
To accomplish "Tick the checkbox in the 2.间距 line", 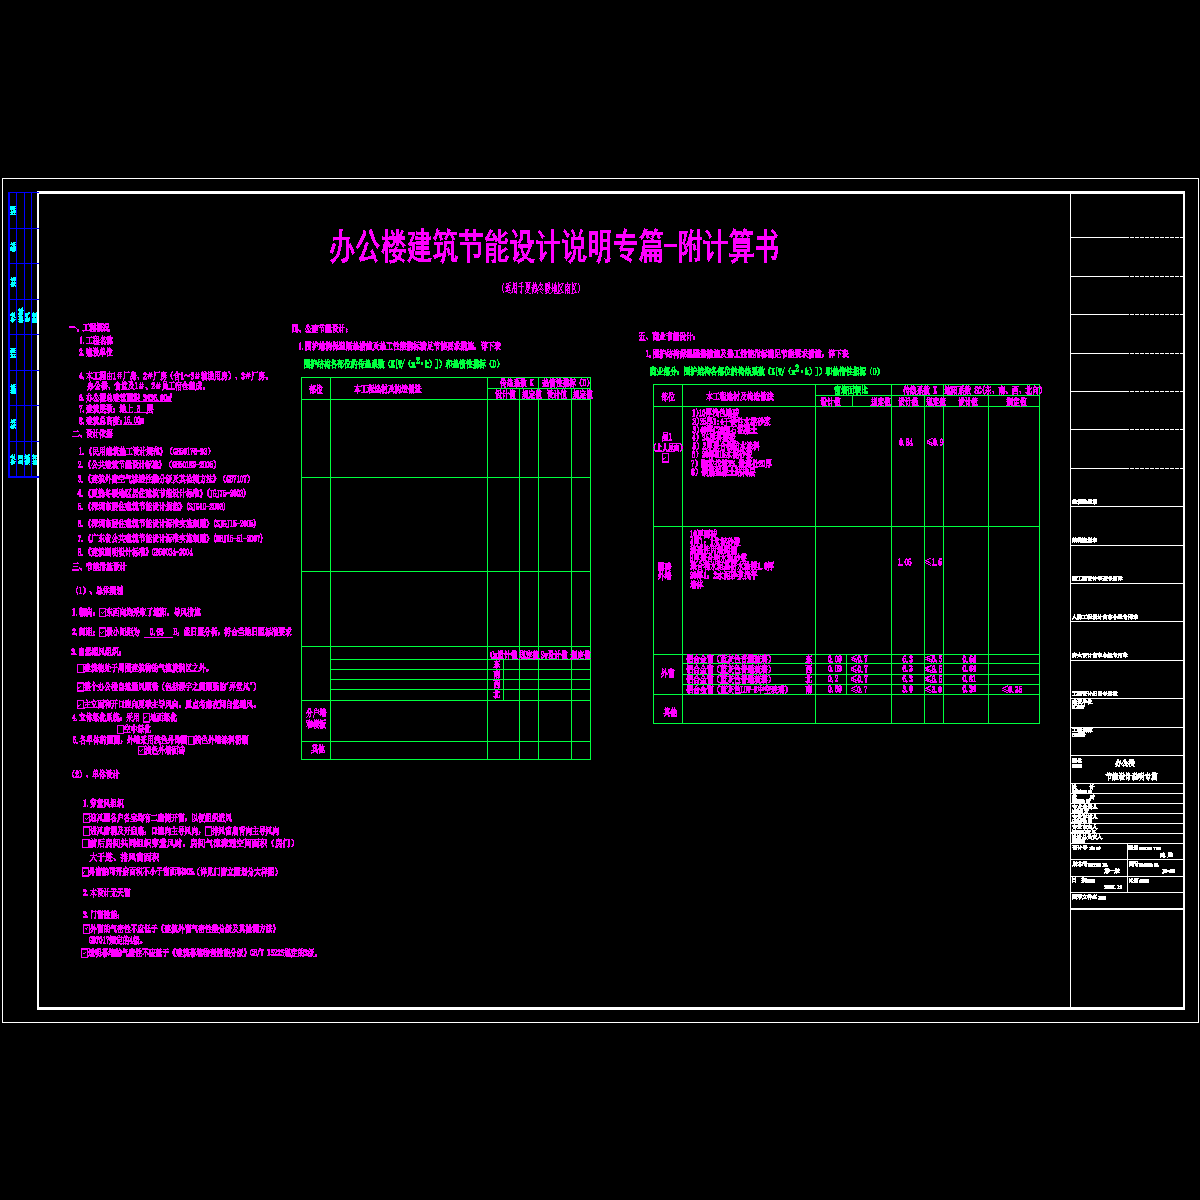I will (102, 632).
